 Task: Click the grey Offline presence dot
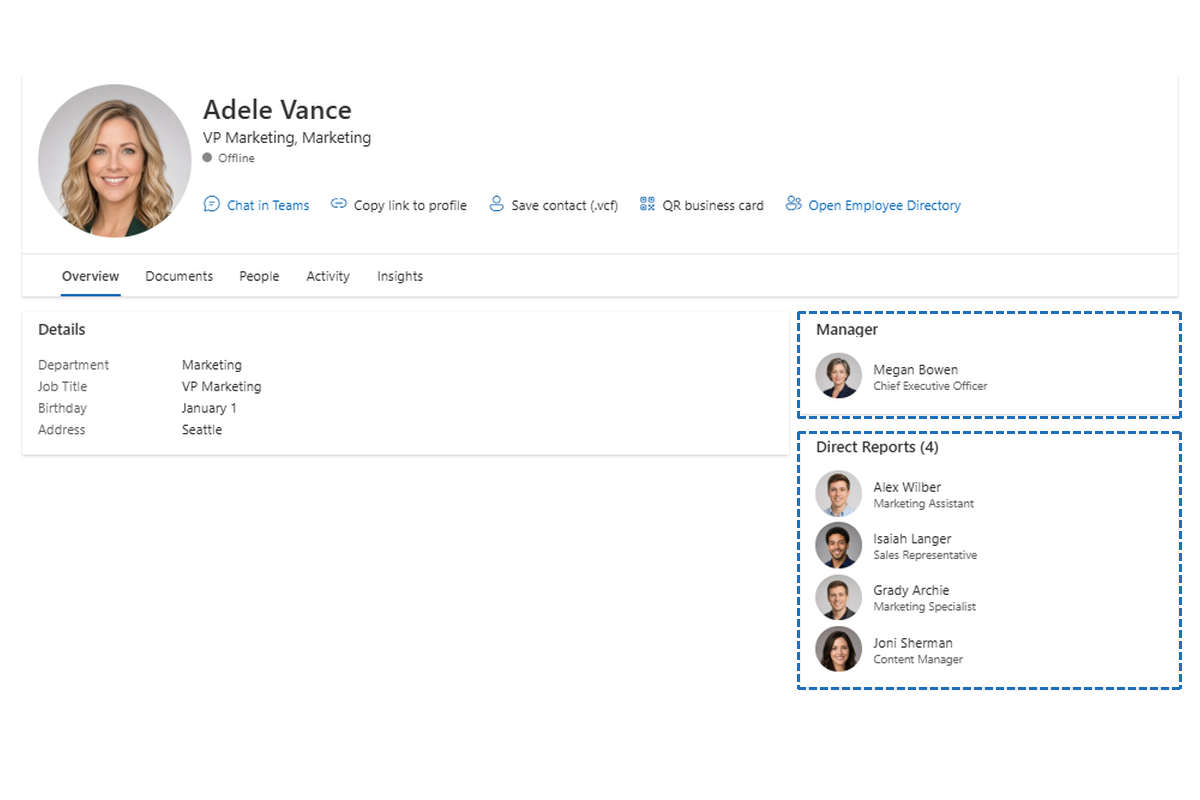207,158
